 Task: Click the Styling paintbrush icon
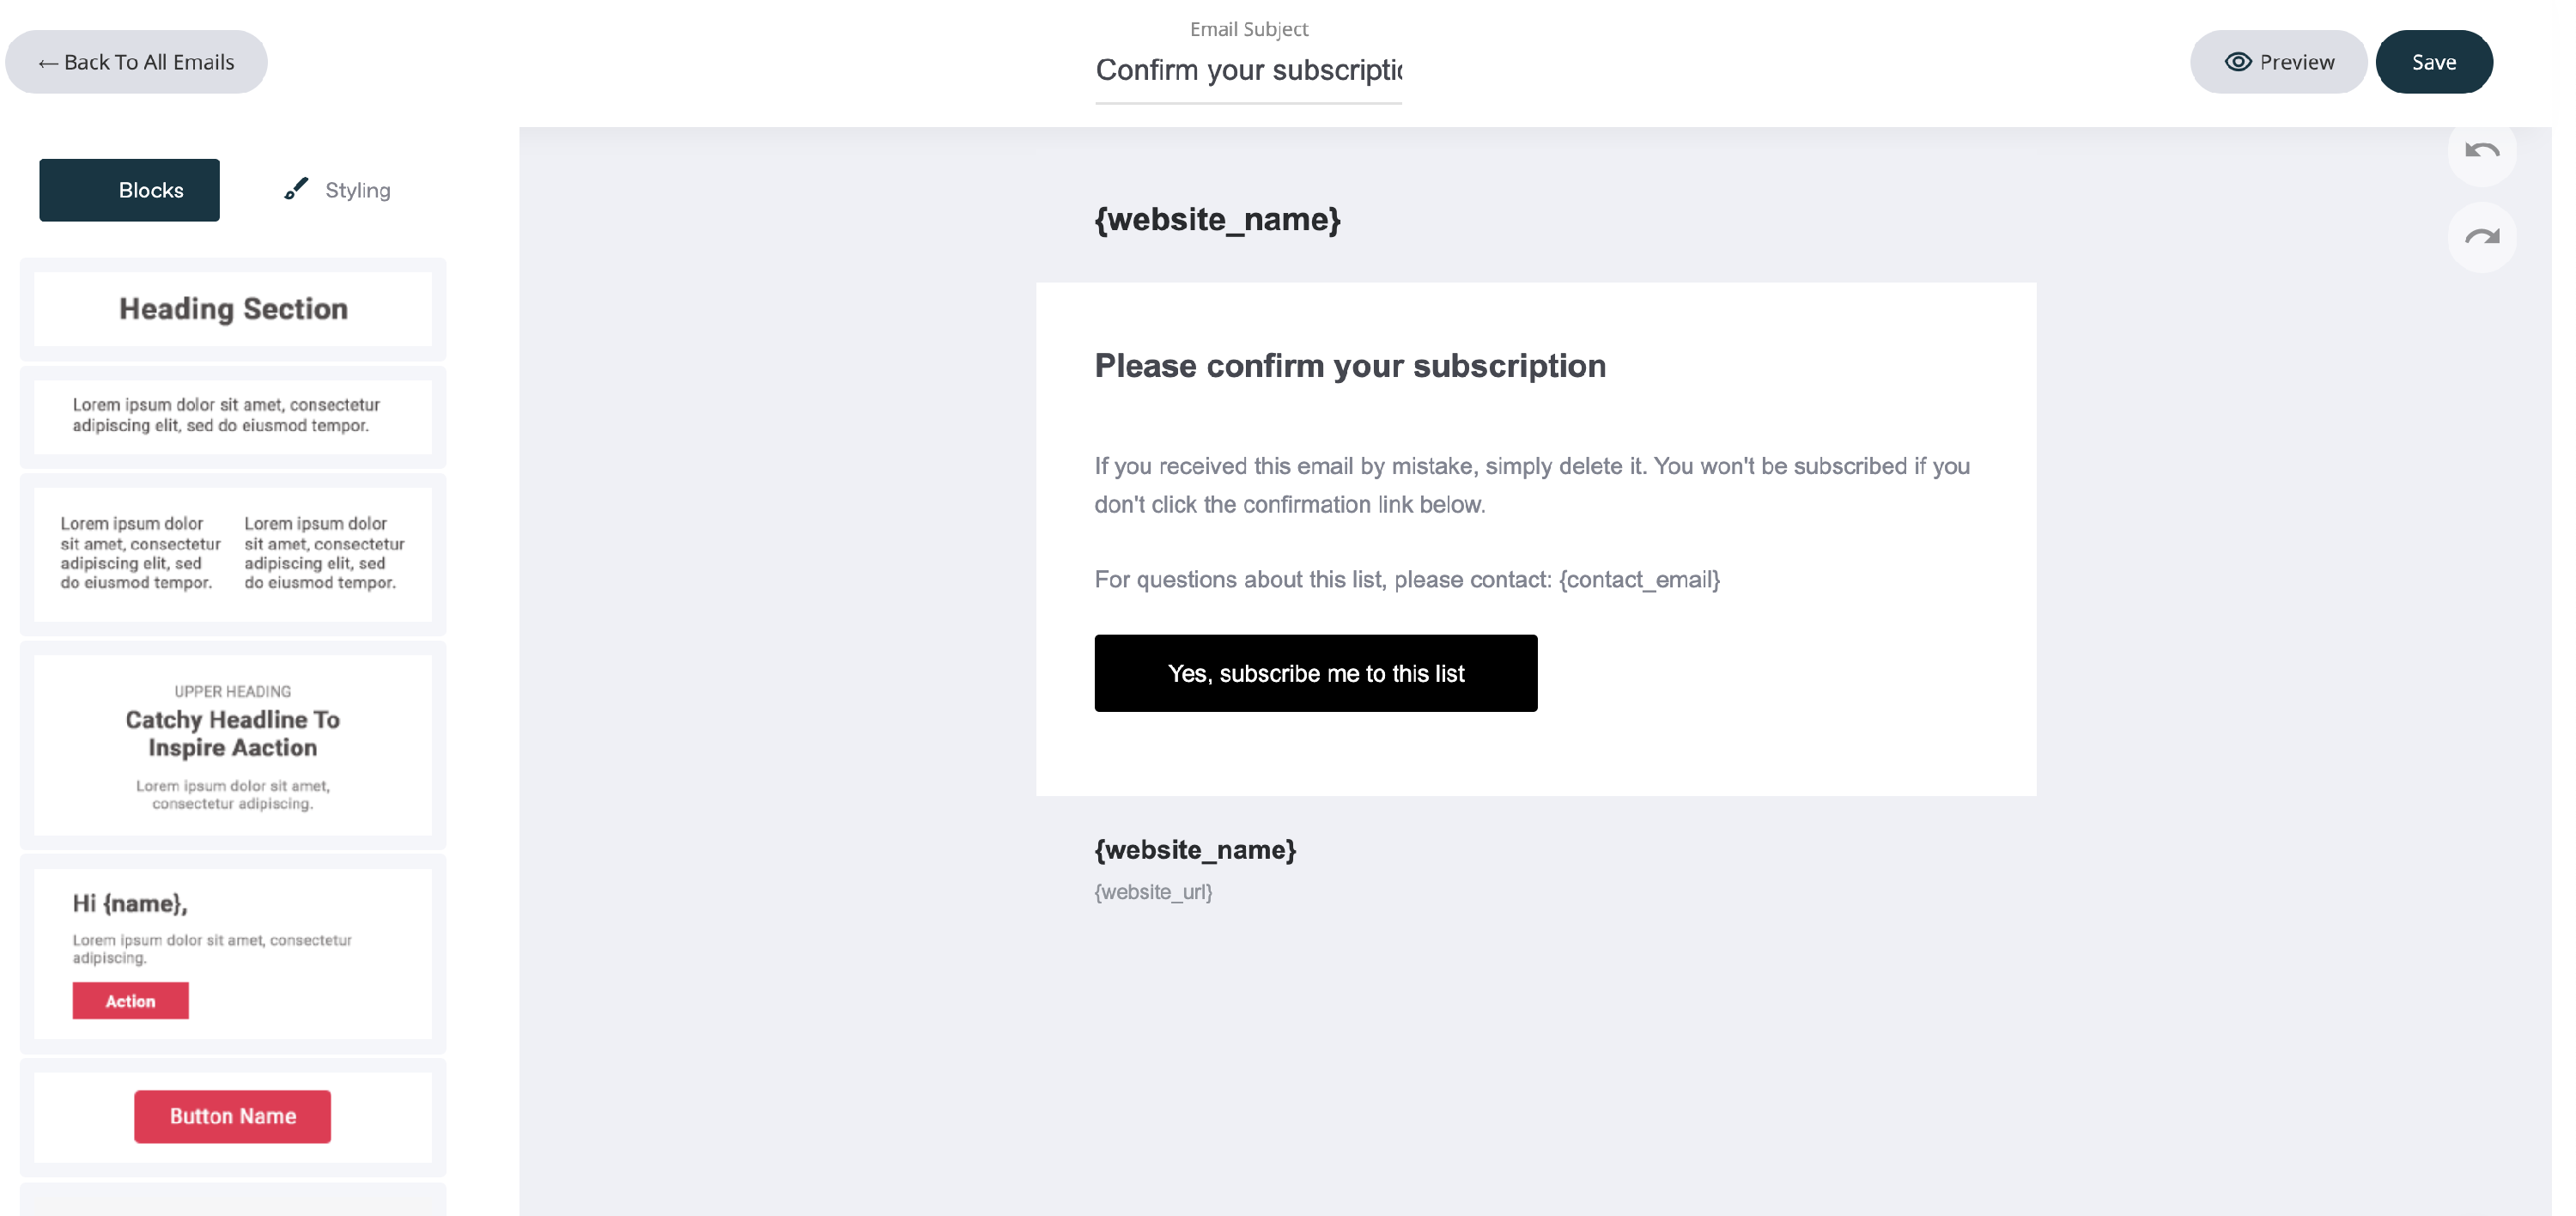[x=296, y=189]
